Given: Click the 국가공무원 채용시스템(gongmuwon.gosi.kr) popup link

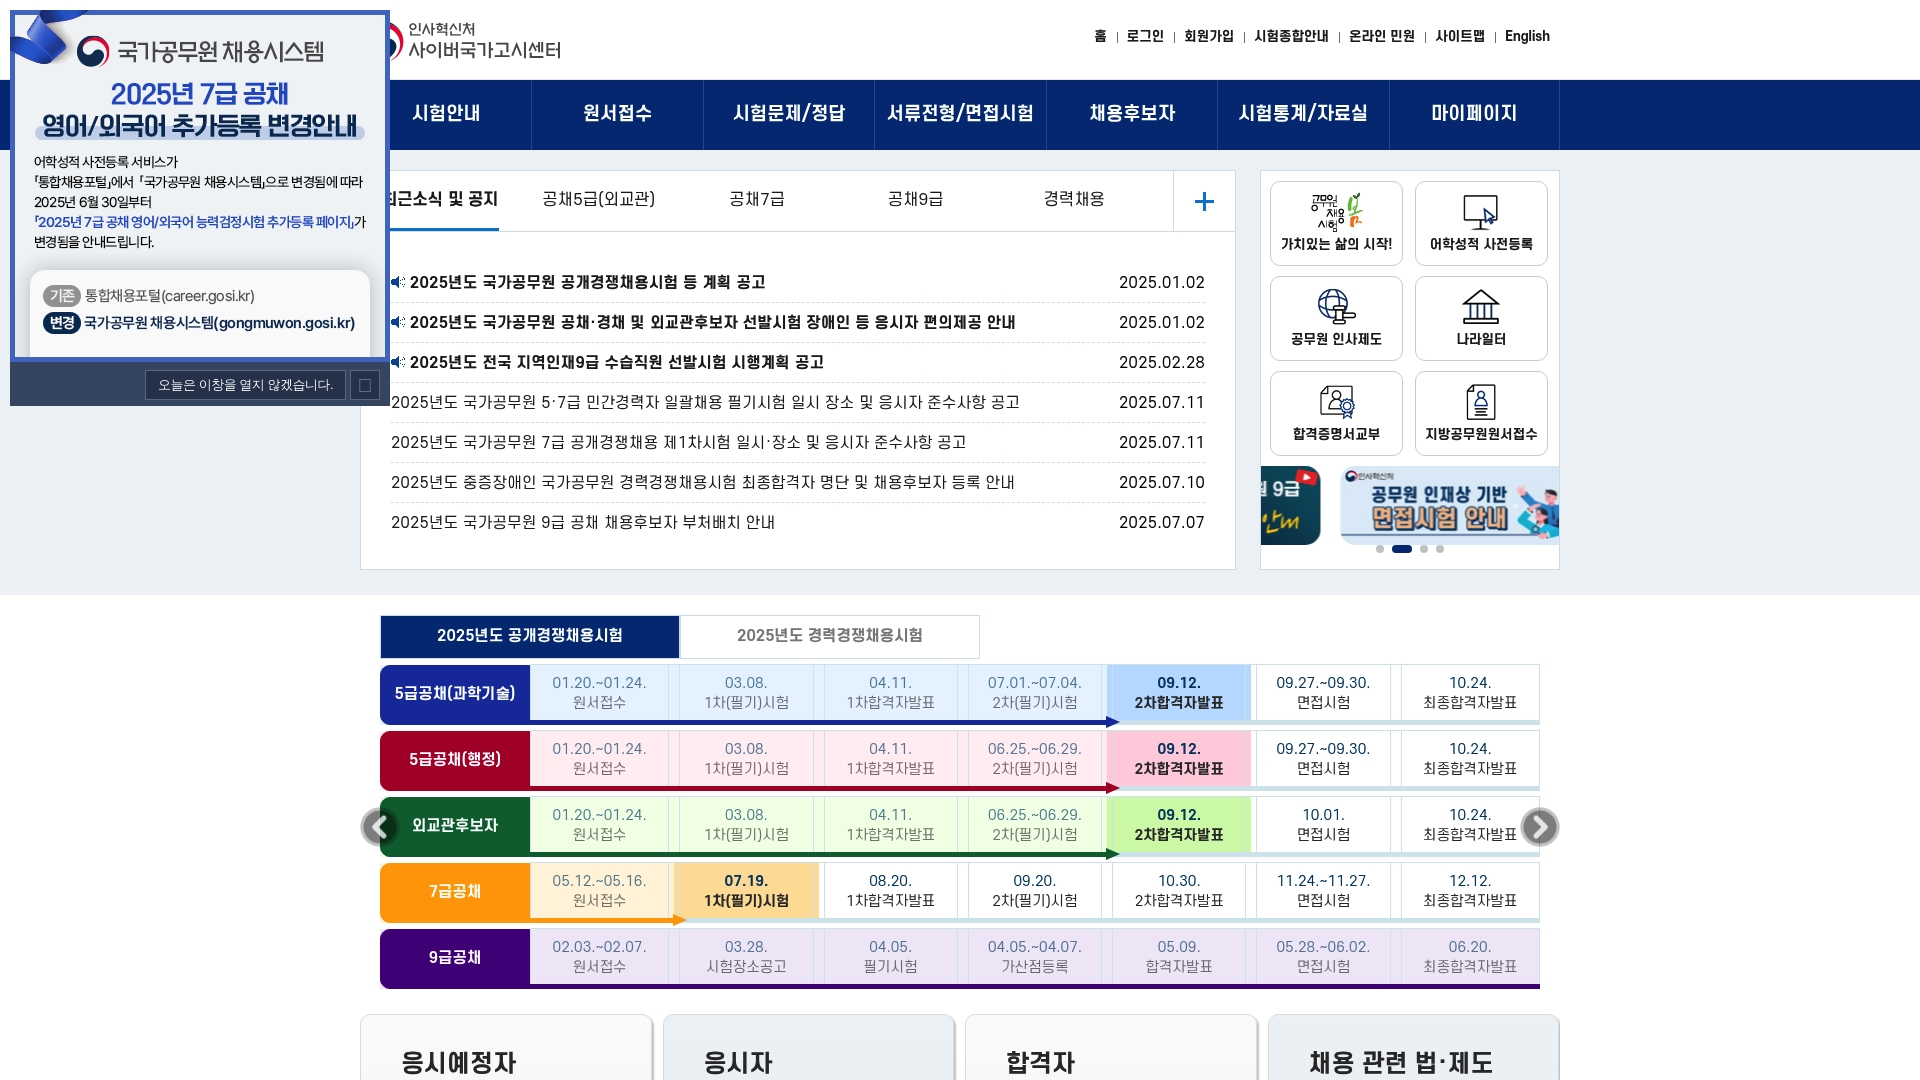Looking at the screenshot, I should point(219,323).
